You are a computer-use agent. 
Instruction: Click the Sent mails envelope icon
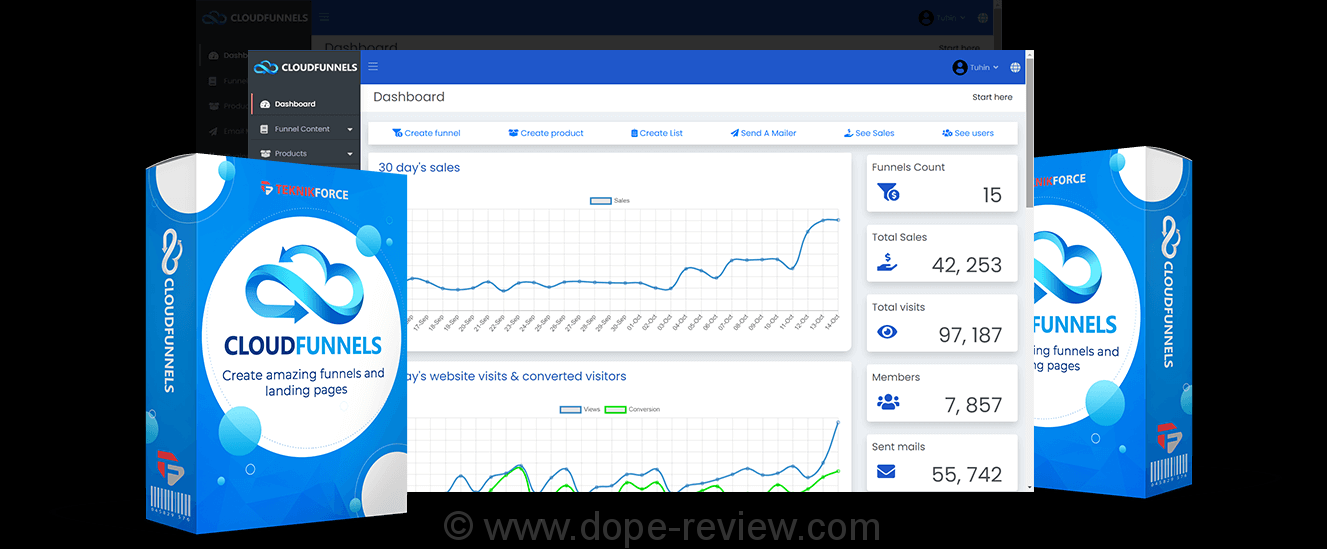(886, 472)
